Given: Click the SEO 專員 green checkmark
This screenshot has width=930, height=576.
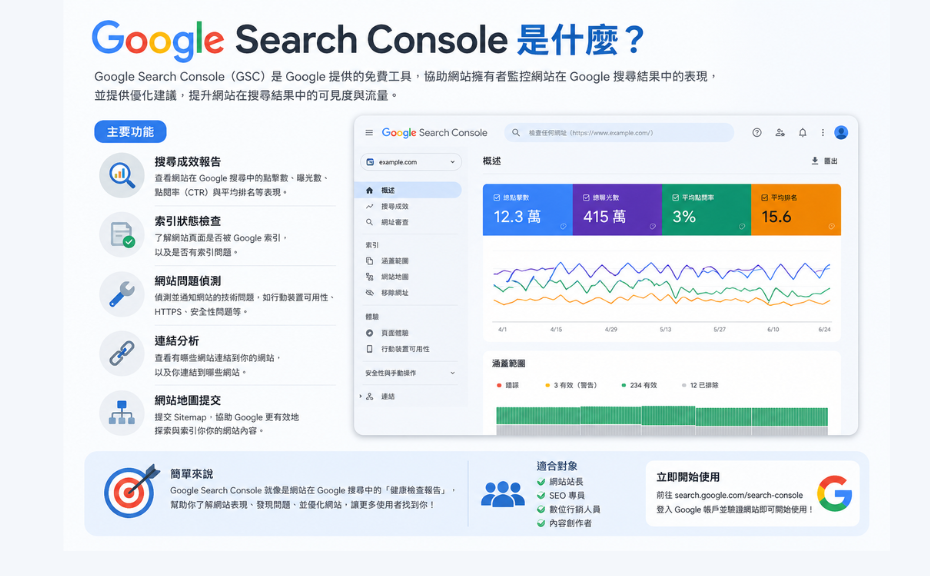Looking at the screenshot, I should (x=541, y=495).
